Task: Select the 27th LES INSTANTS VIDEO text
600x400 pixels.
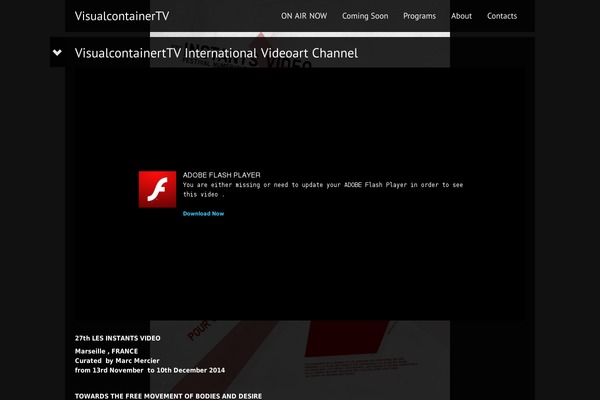Action: (117, 338)
